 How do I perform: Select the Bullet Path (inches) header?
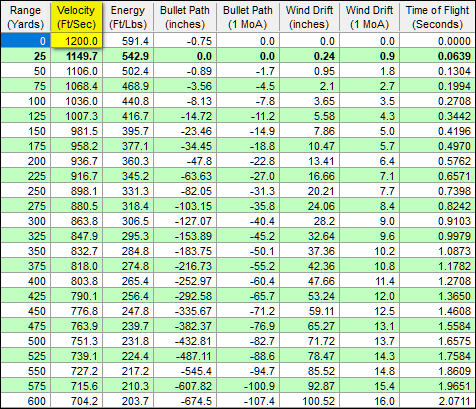click(185, 17)
